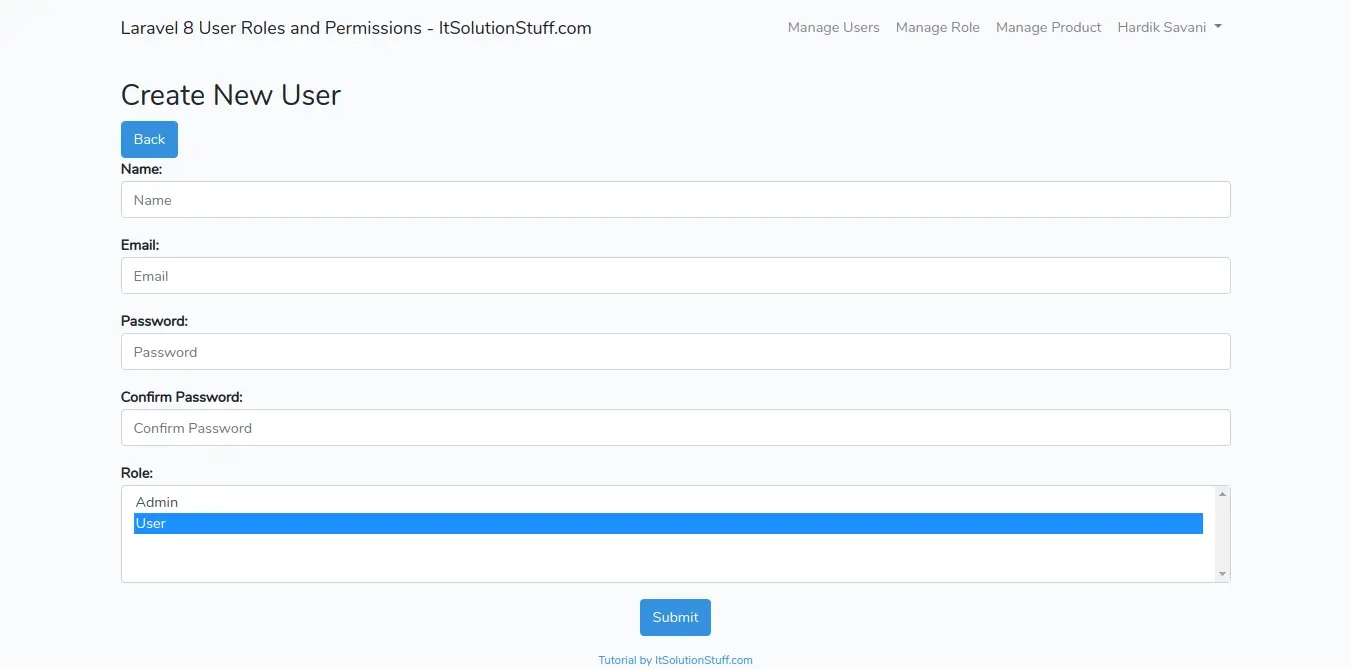Viewport: 1351px width, 669px height.
Task: Click into the Email input box
Action: [675, 276]
